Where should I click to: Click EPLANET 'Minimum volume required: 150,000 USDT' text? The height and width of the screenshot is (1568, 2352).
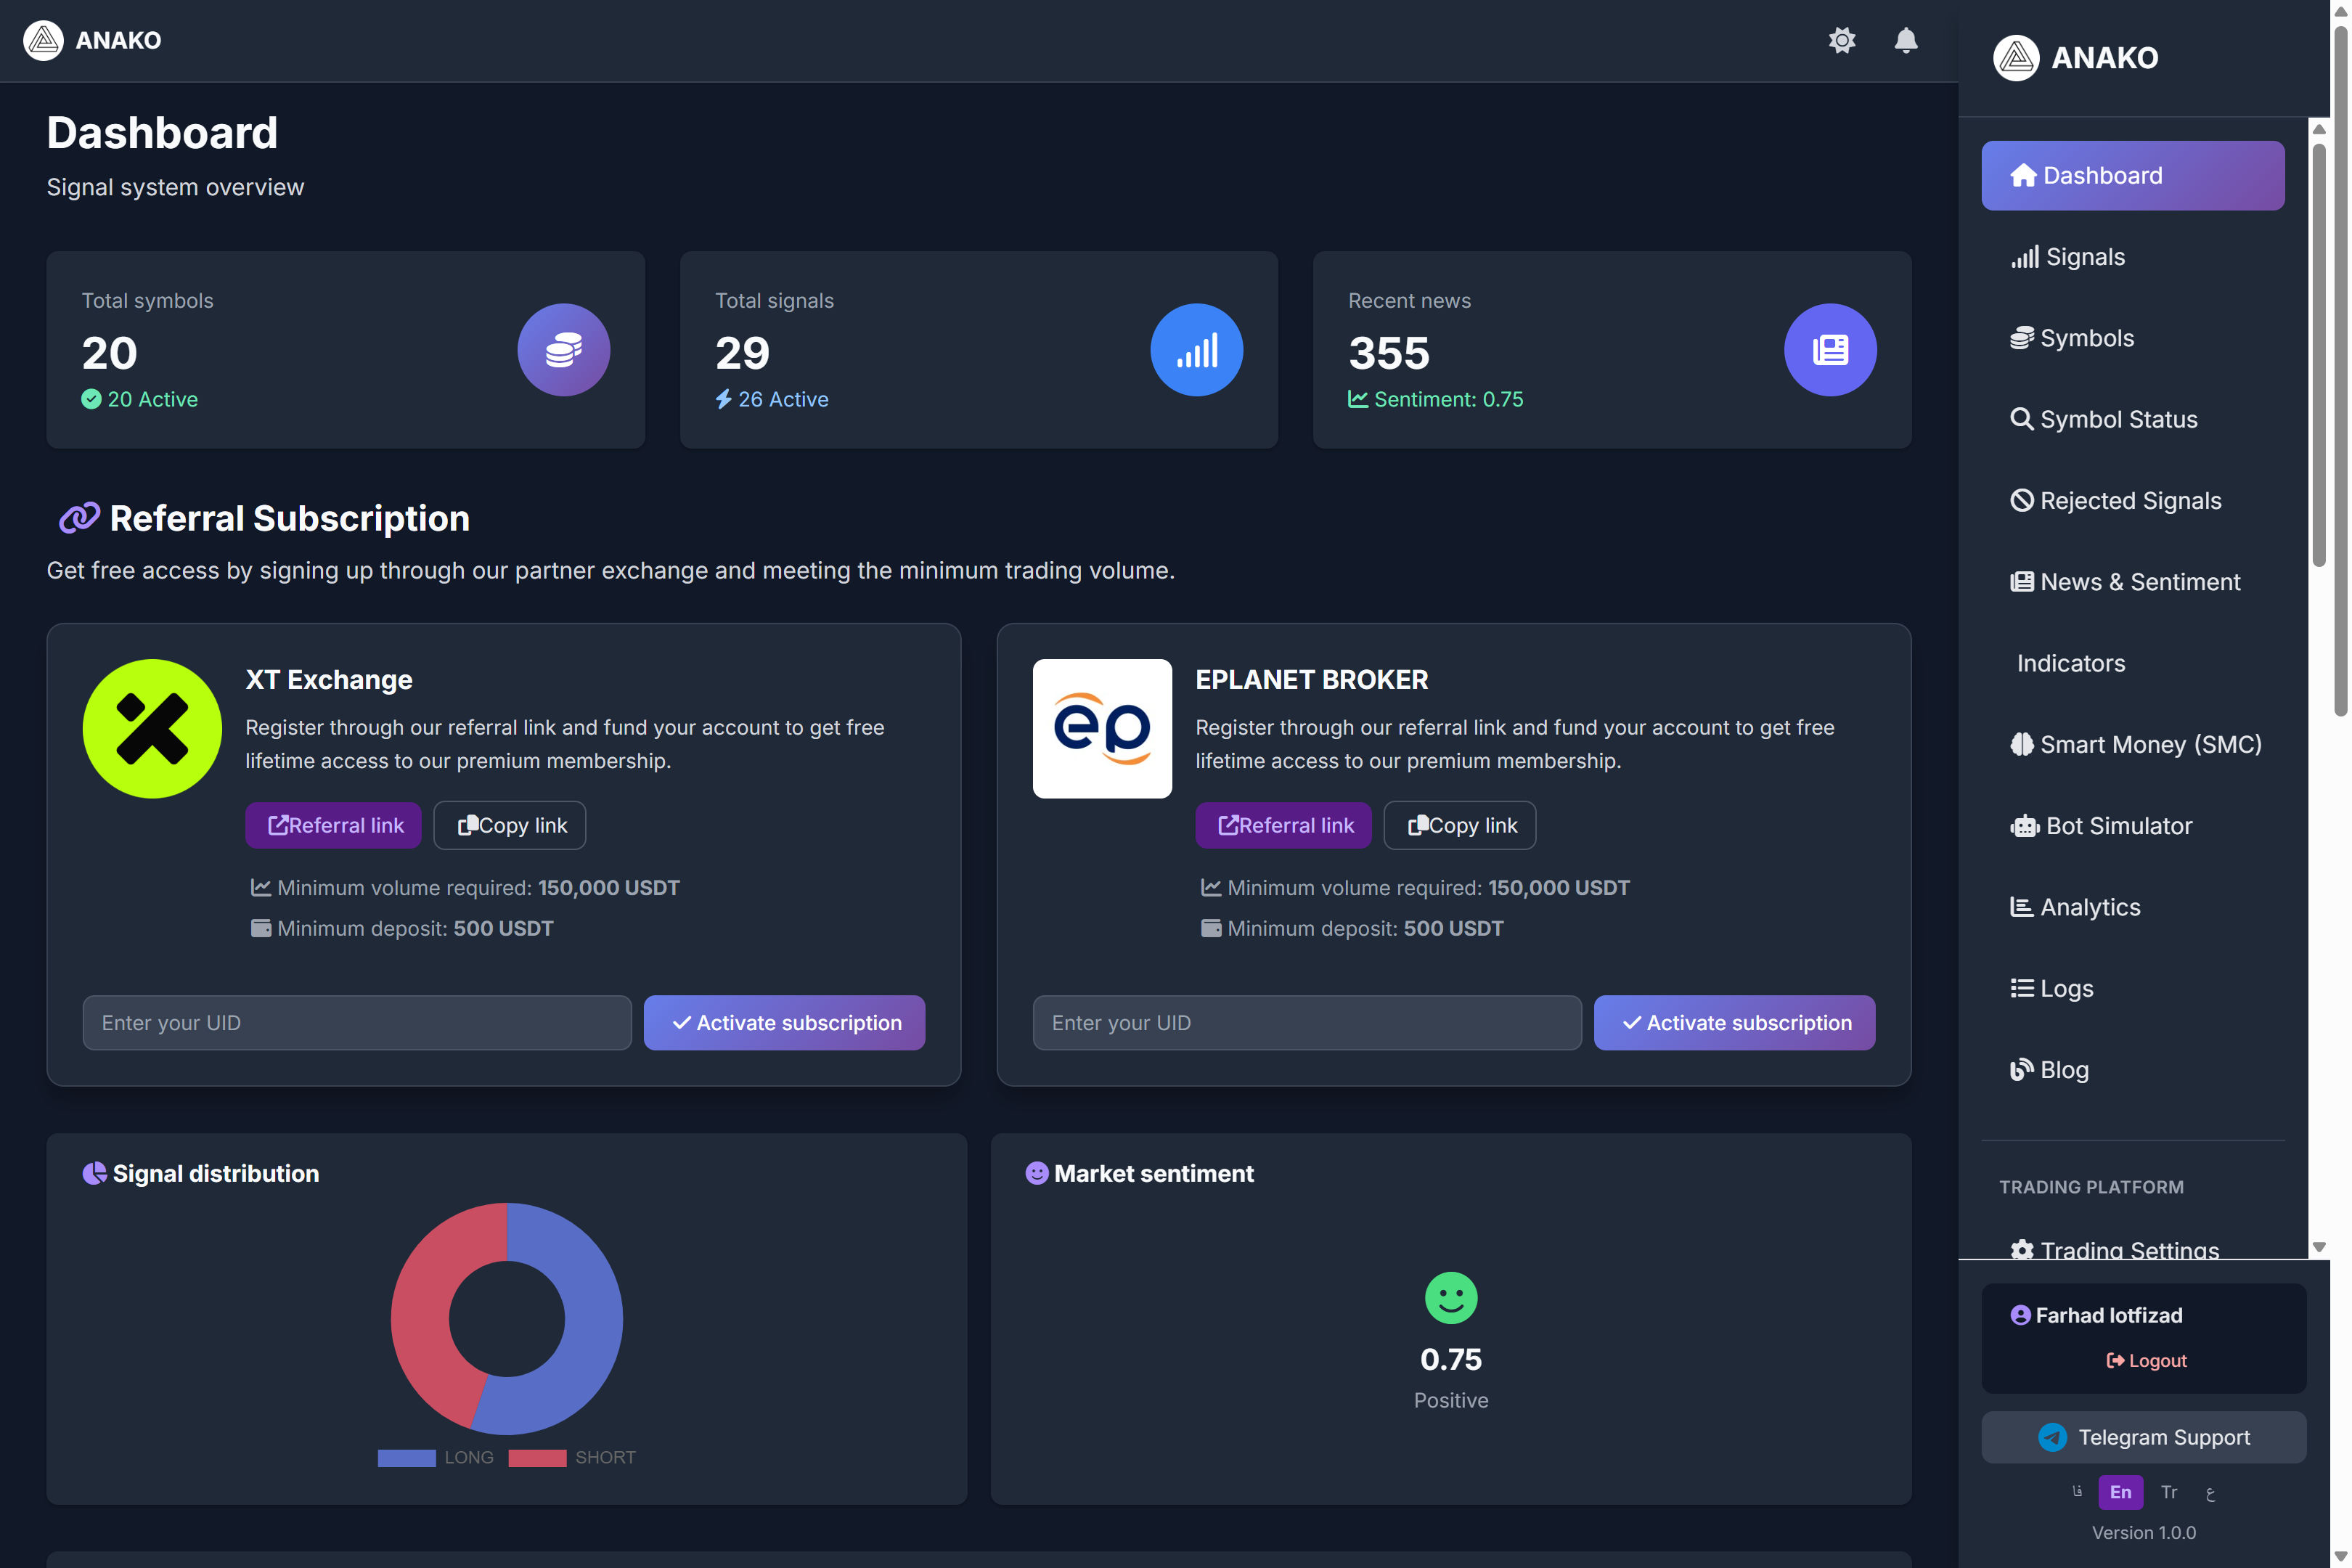click(1428, 888)
